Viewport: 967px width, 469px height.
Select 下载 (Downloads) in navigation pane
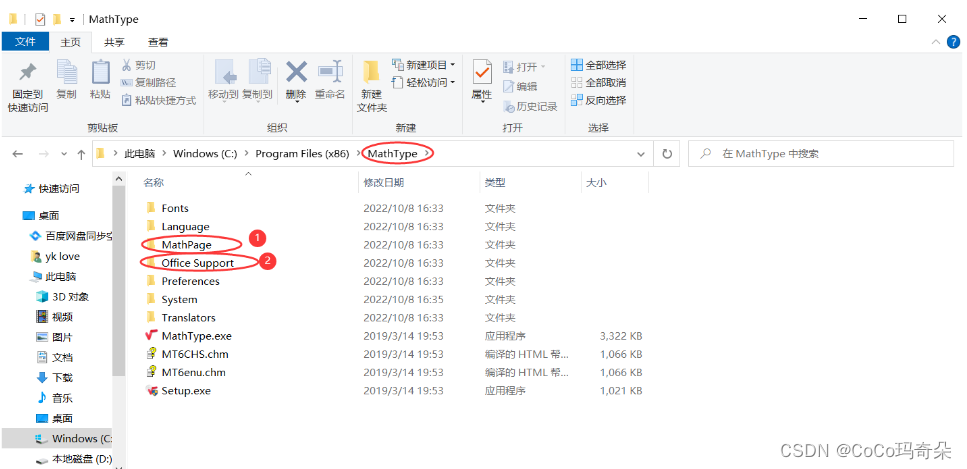pos(54,378)
